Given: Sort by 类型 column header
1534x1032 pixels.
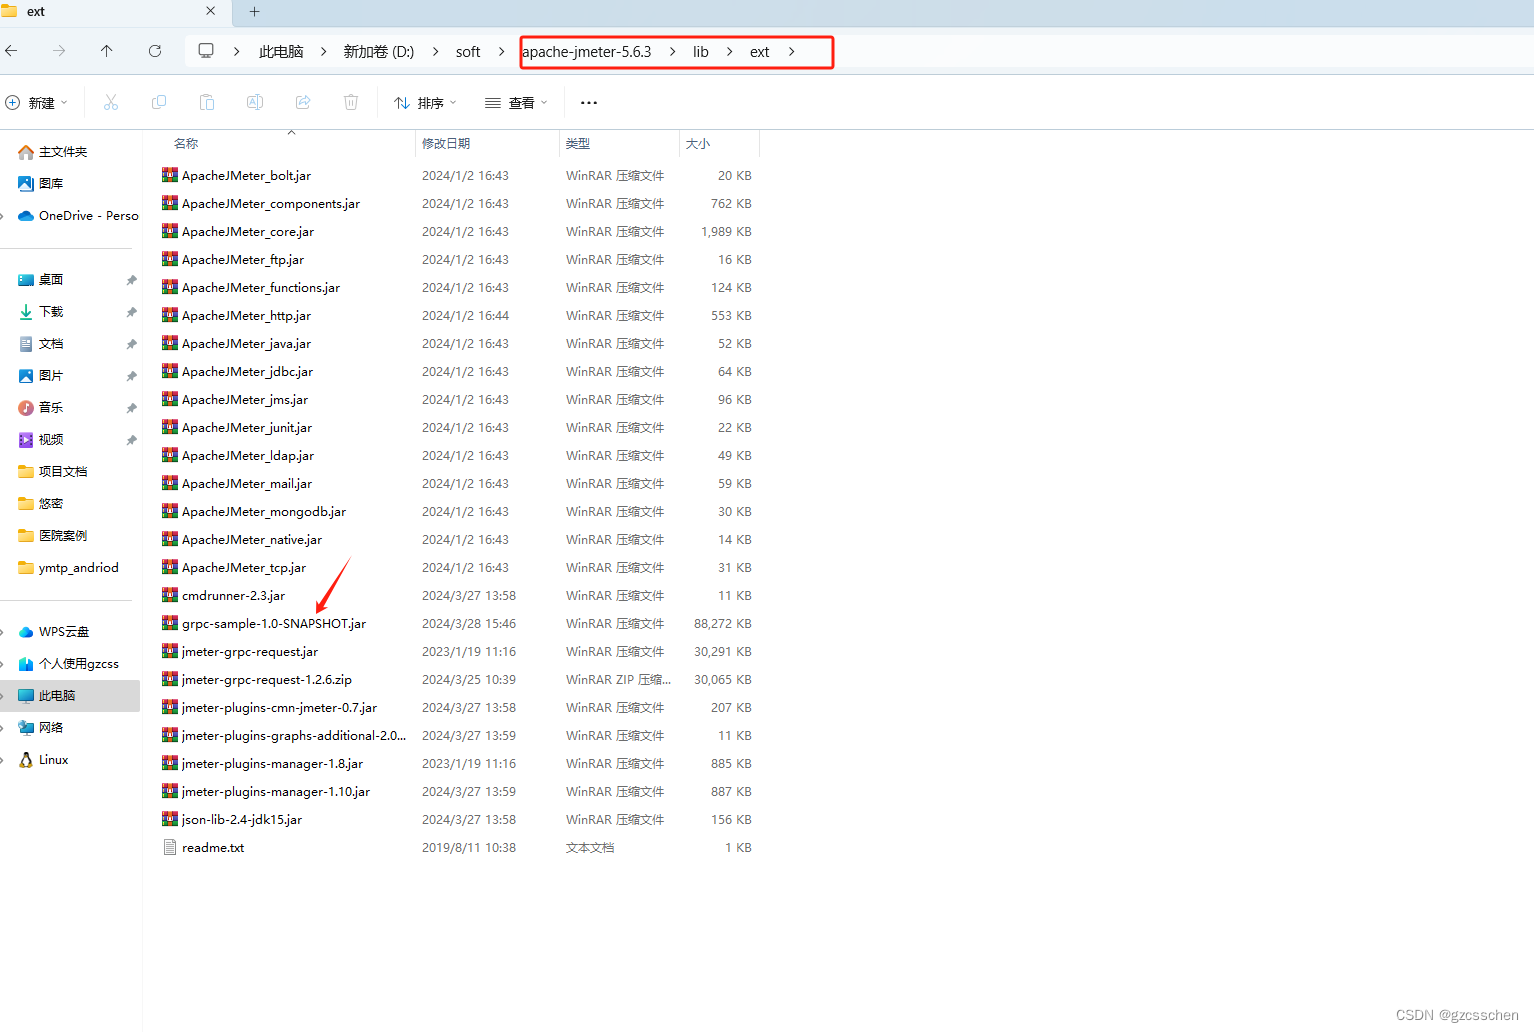Looking at the screenshot, I should (x=578, y=144).
